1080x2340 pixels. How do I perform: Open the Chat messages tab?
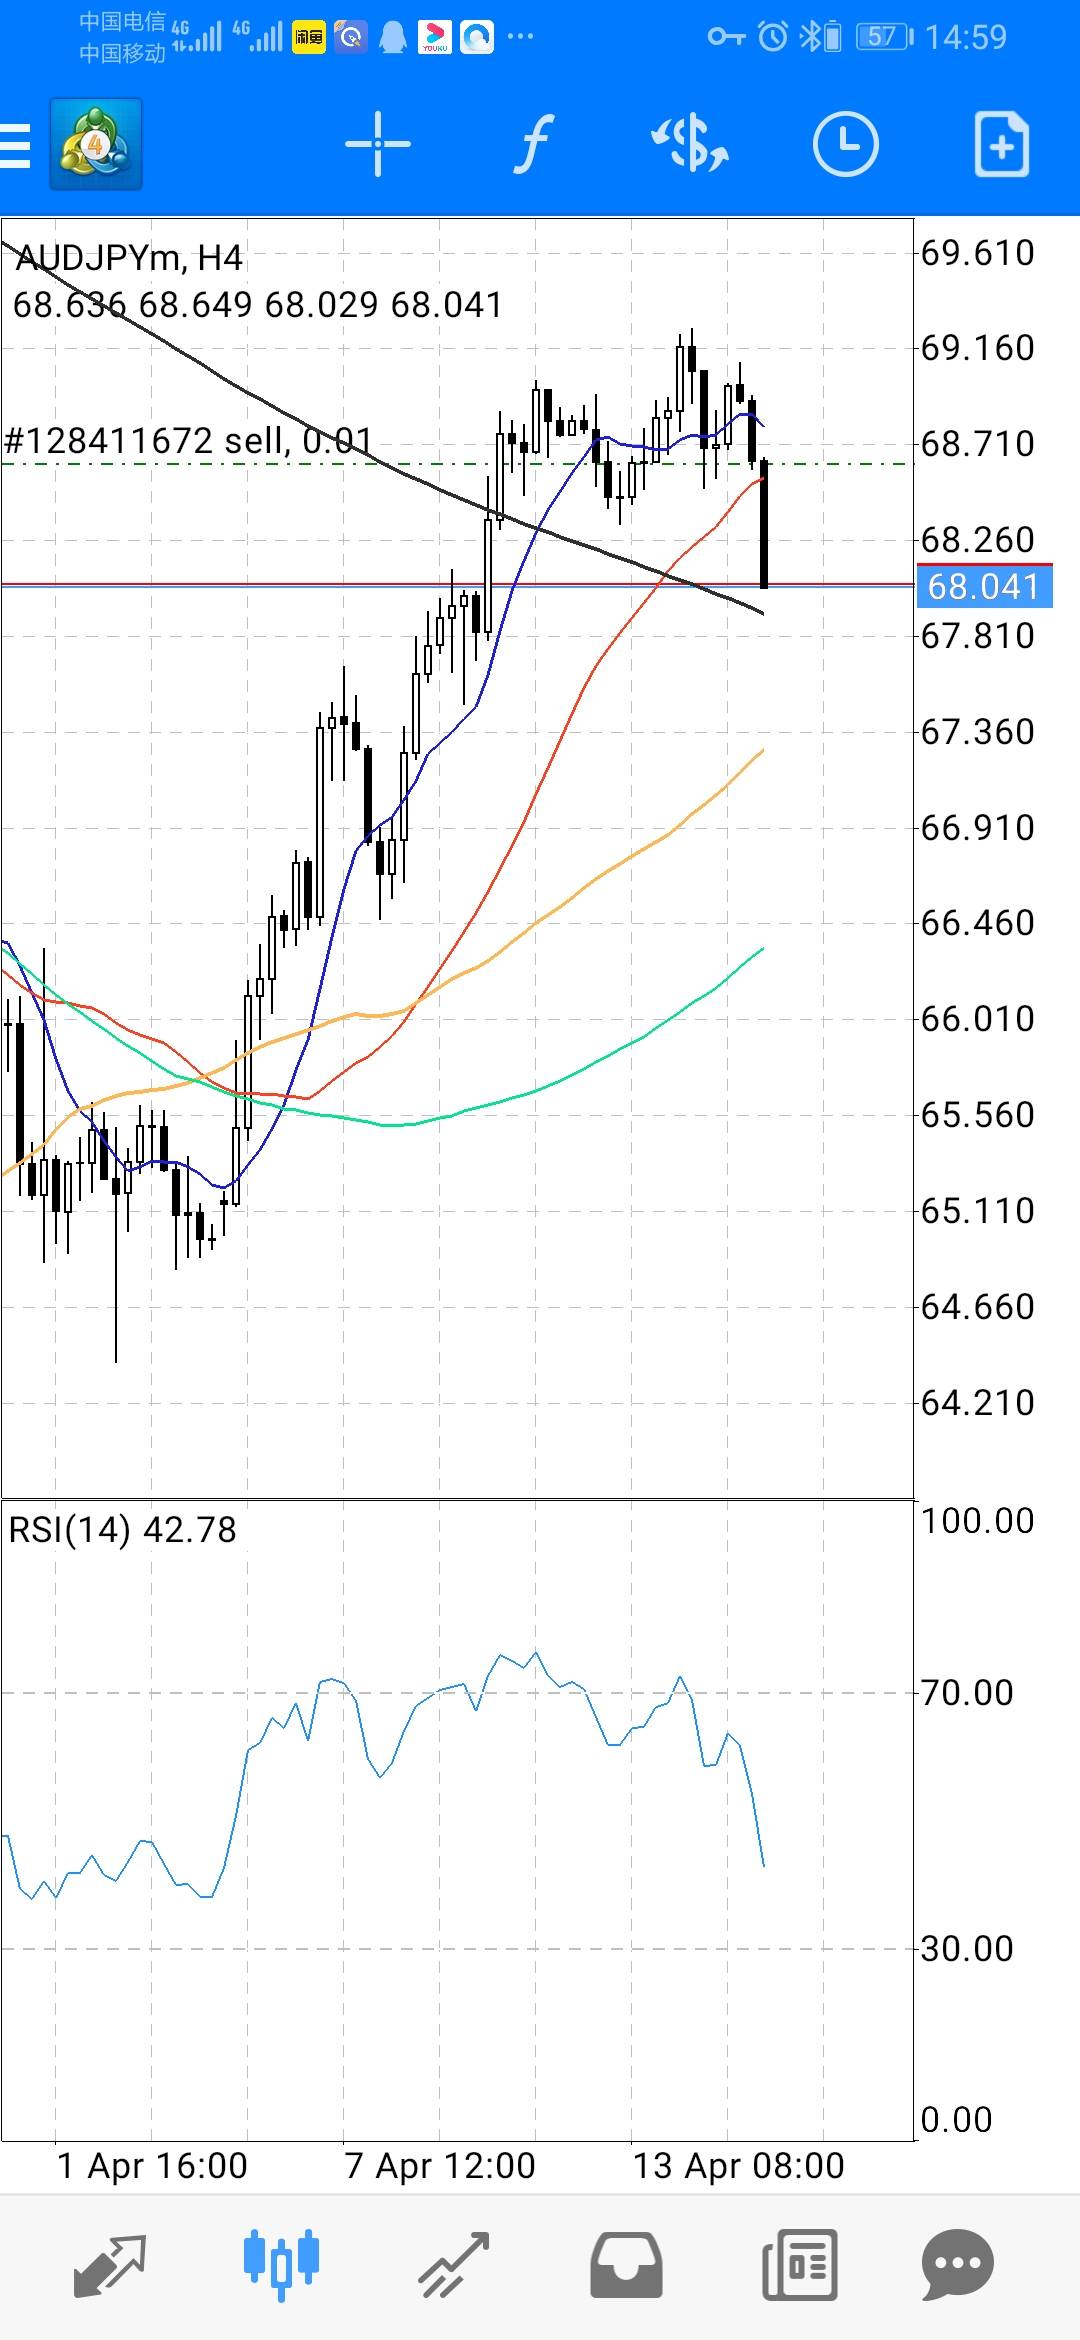(958, 2265)
